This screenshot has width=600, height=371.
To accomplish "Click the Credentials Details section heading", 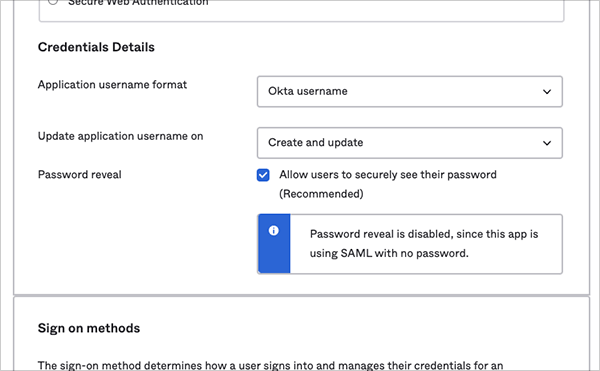I will 96,47.
